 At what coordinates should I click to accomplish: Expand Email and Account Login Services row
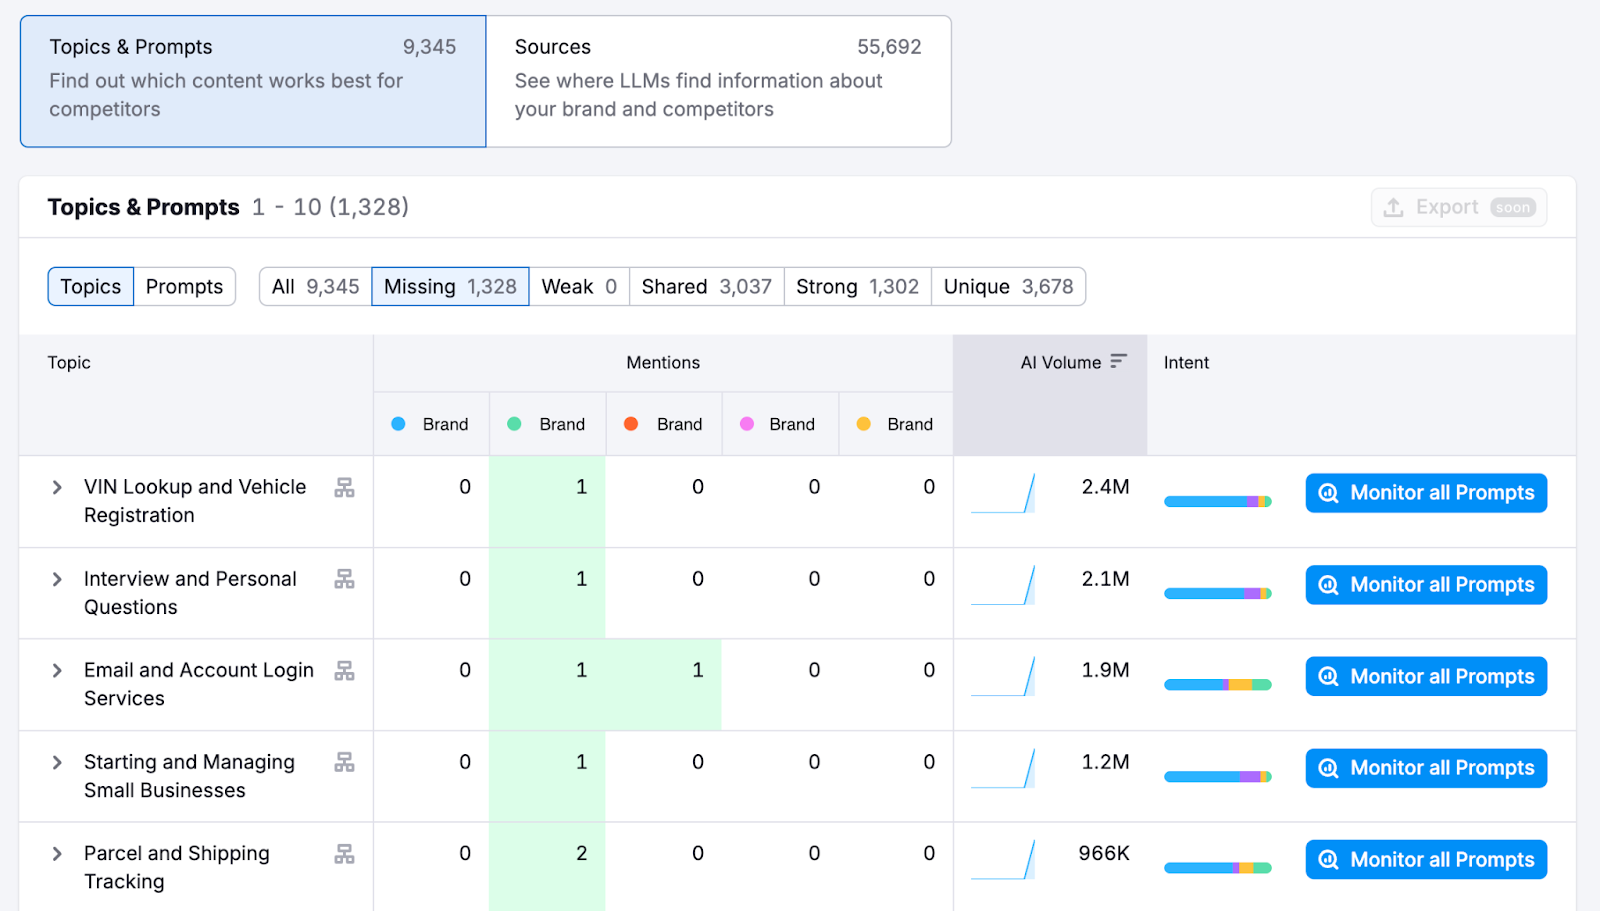[x=57, y=671]
